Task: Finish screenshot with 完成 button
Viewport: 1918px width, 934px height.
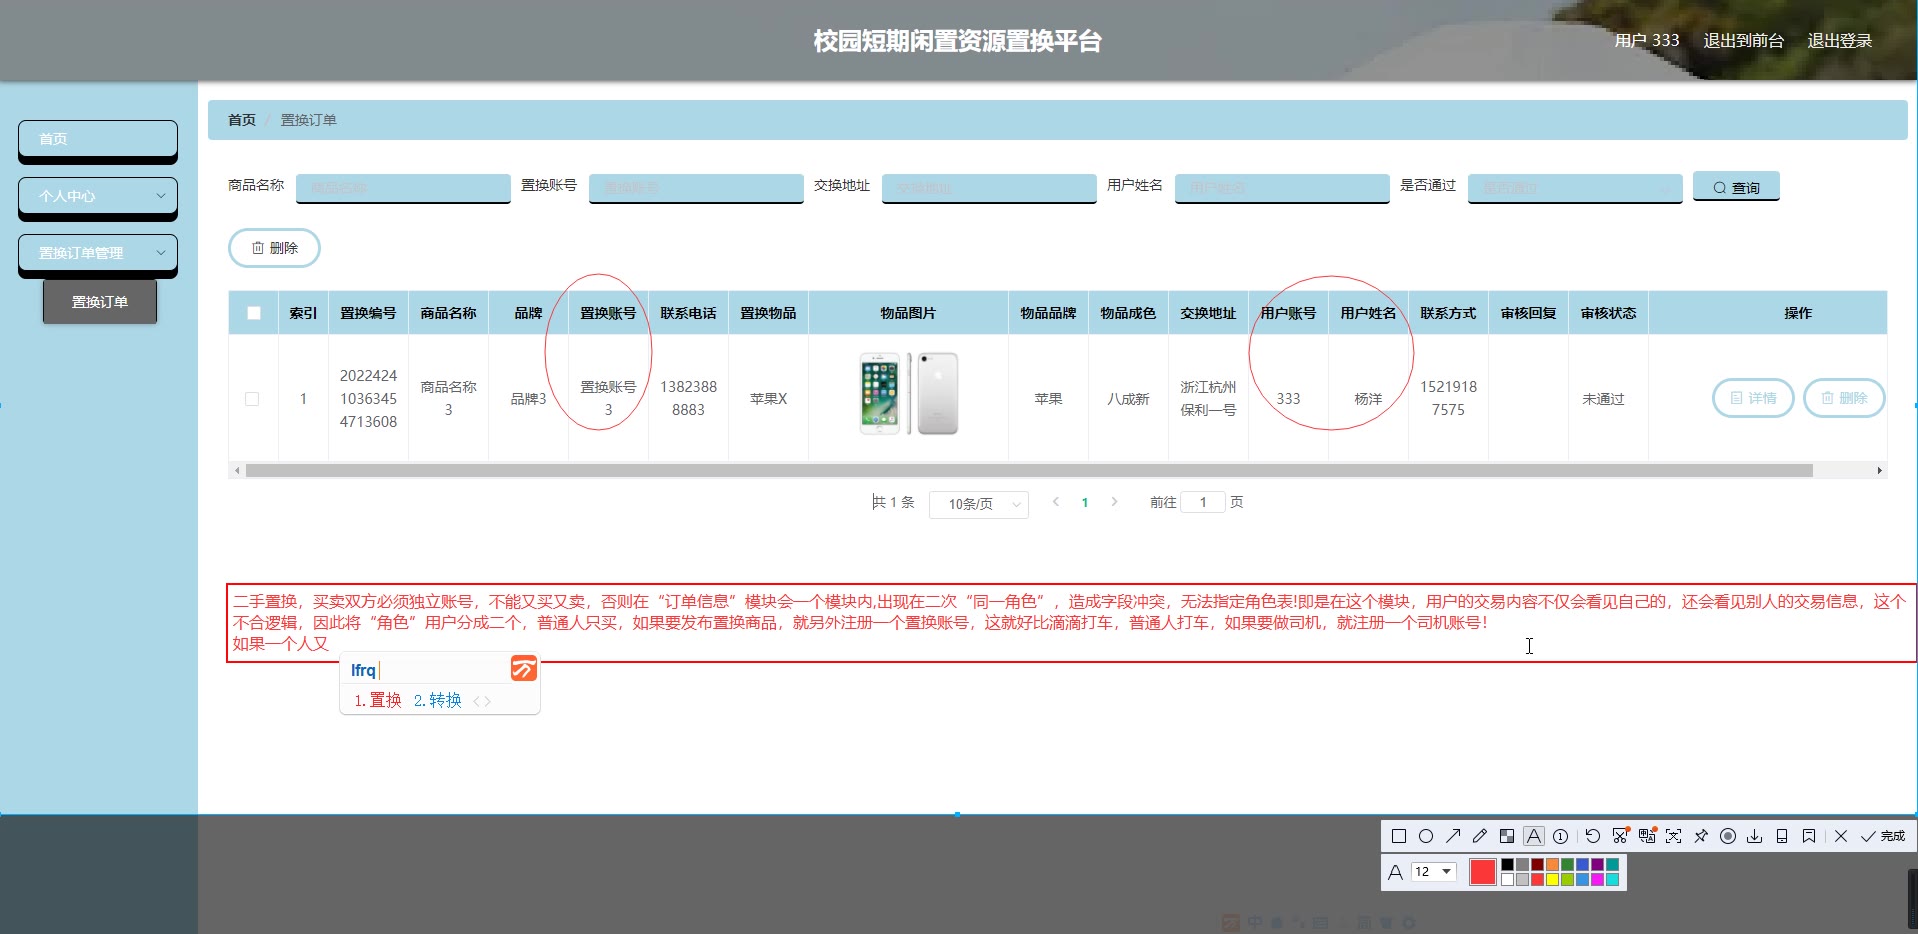Action: pos(1883,836)
